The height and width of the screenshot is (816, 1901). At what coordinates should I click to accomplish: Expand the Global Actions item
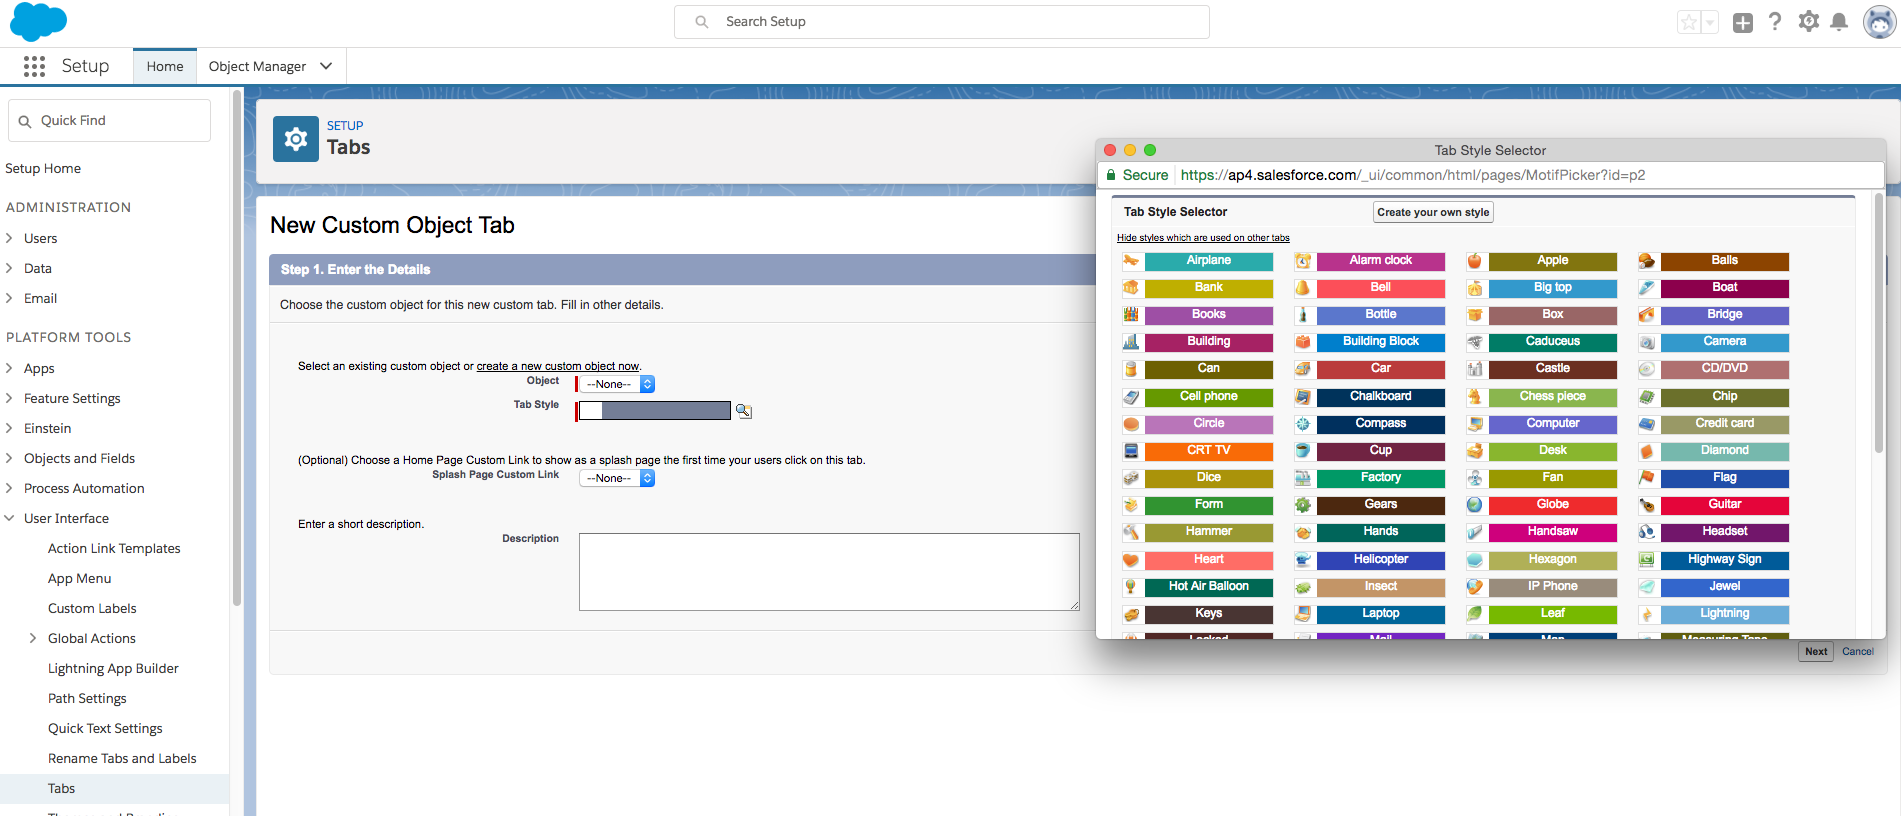click(x=33, y=638)
